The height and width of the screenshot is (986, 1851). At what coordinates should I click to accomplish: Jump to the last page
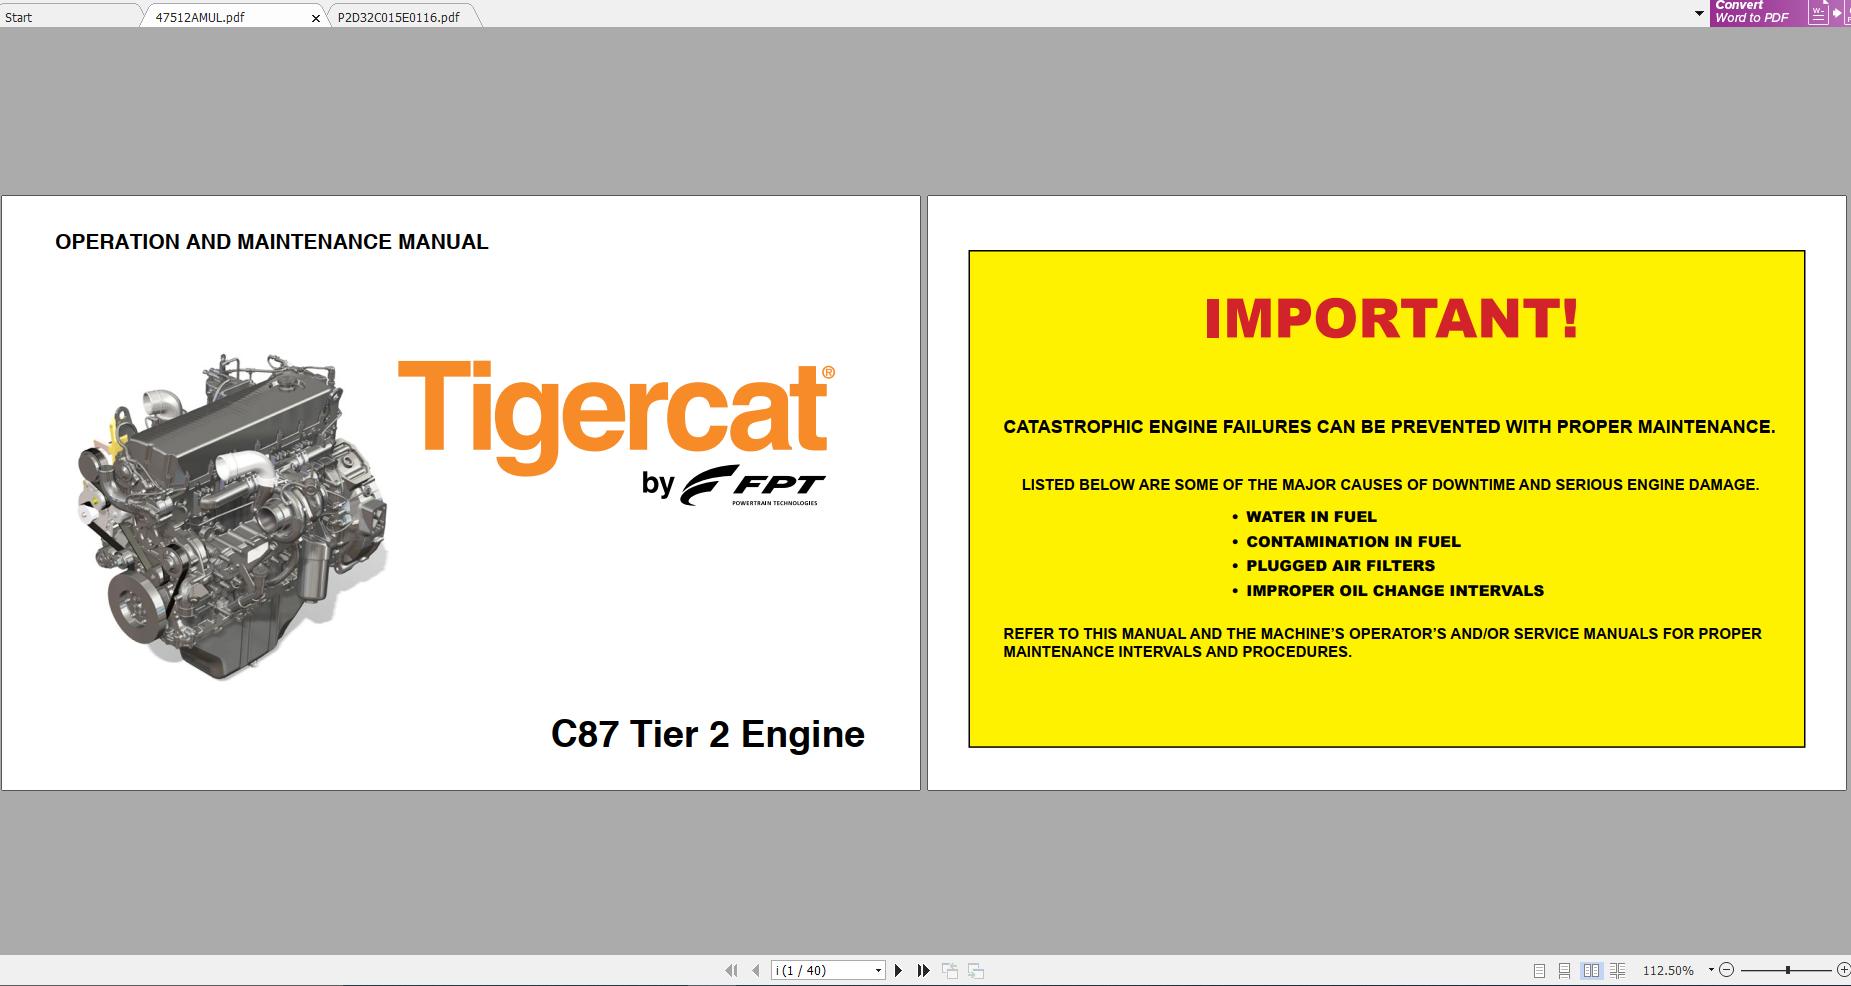[922, 970]
